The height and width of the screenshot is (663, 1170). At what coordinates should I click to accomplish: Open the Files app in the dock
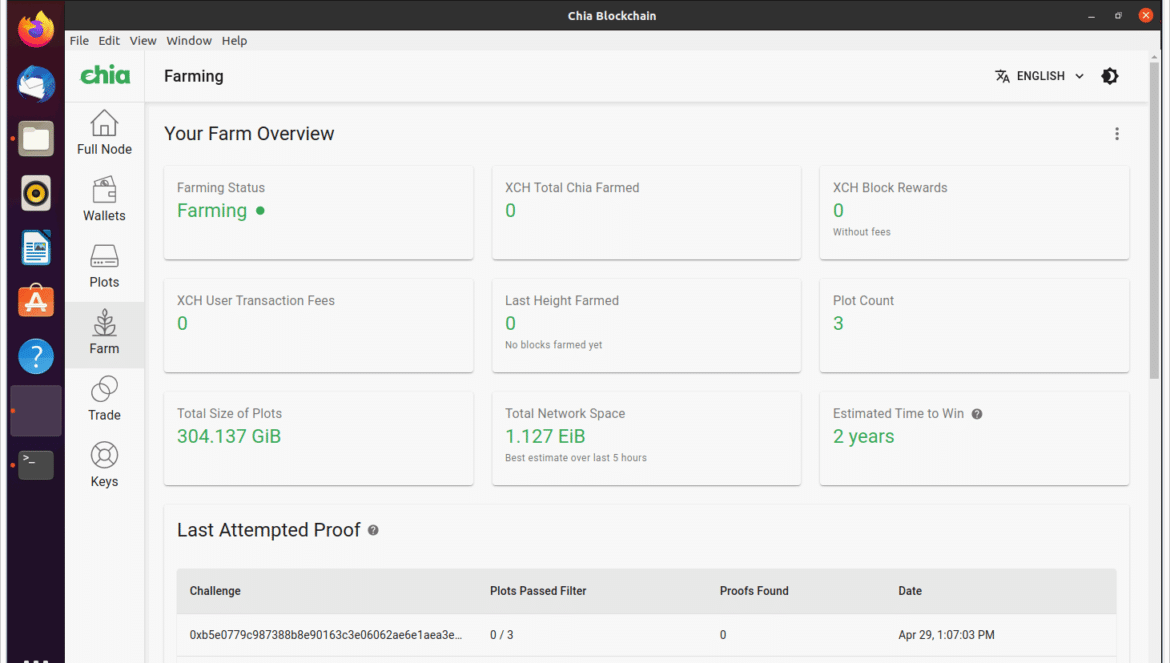coord(36,139)
